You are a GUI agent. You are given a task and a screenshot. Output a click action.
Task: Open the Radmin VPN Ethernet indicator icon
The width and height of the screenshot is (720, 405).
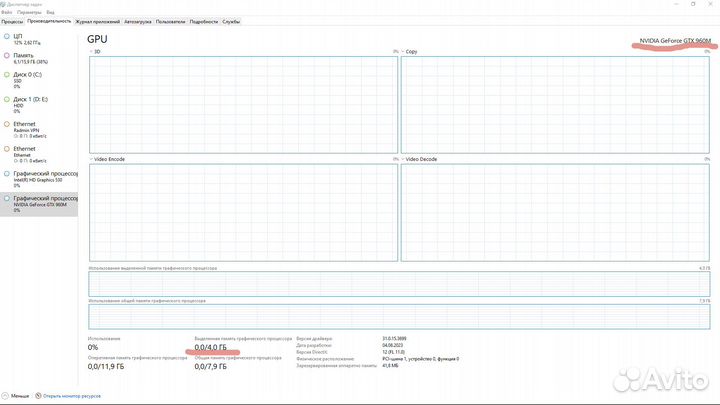point(7,125)
